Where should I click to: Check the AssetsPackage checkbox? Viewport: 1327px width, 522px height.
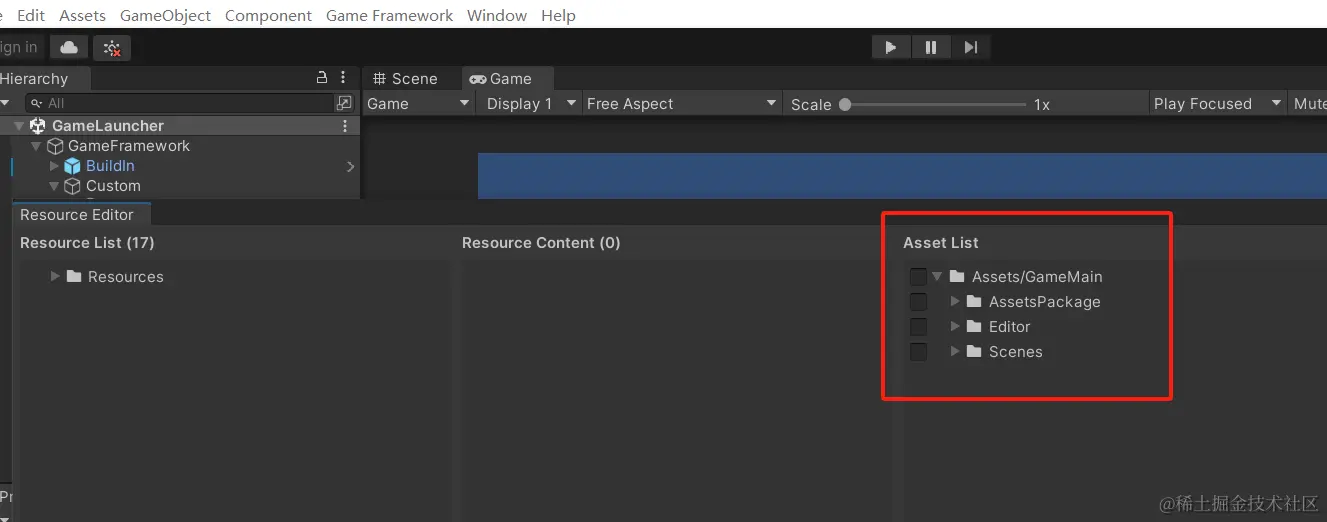[x=918, y=301]
